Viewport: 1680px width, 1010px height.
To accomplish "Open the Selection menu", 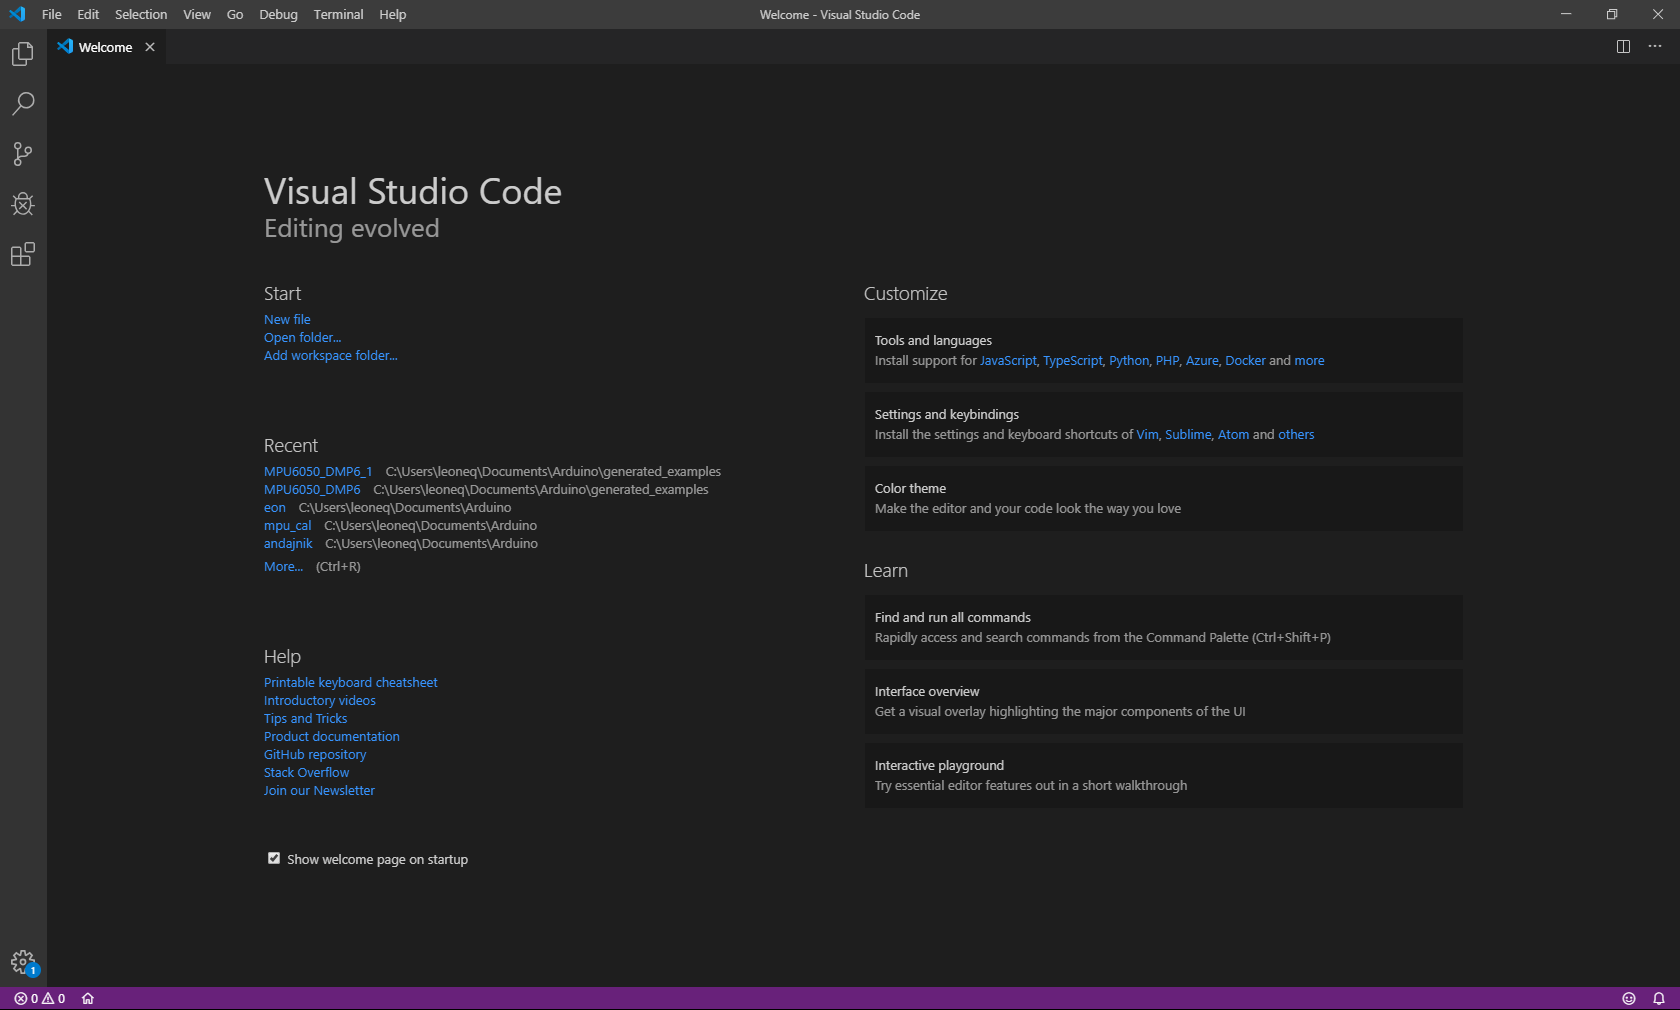I will 141,14.
